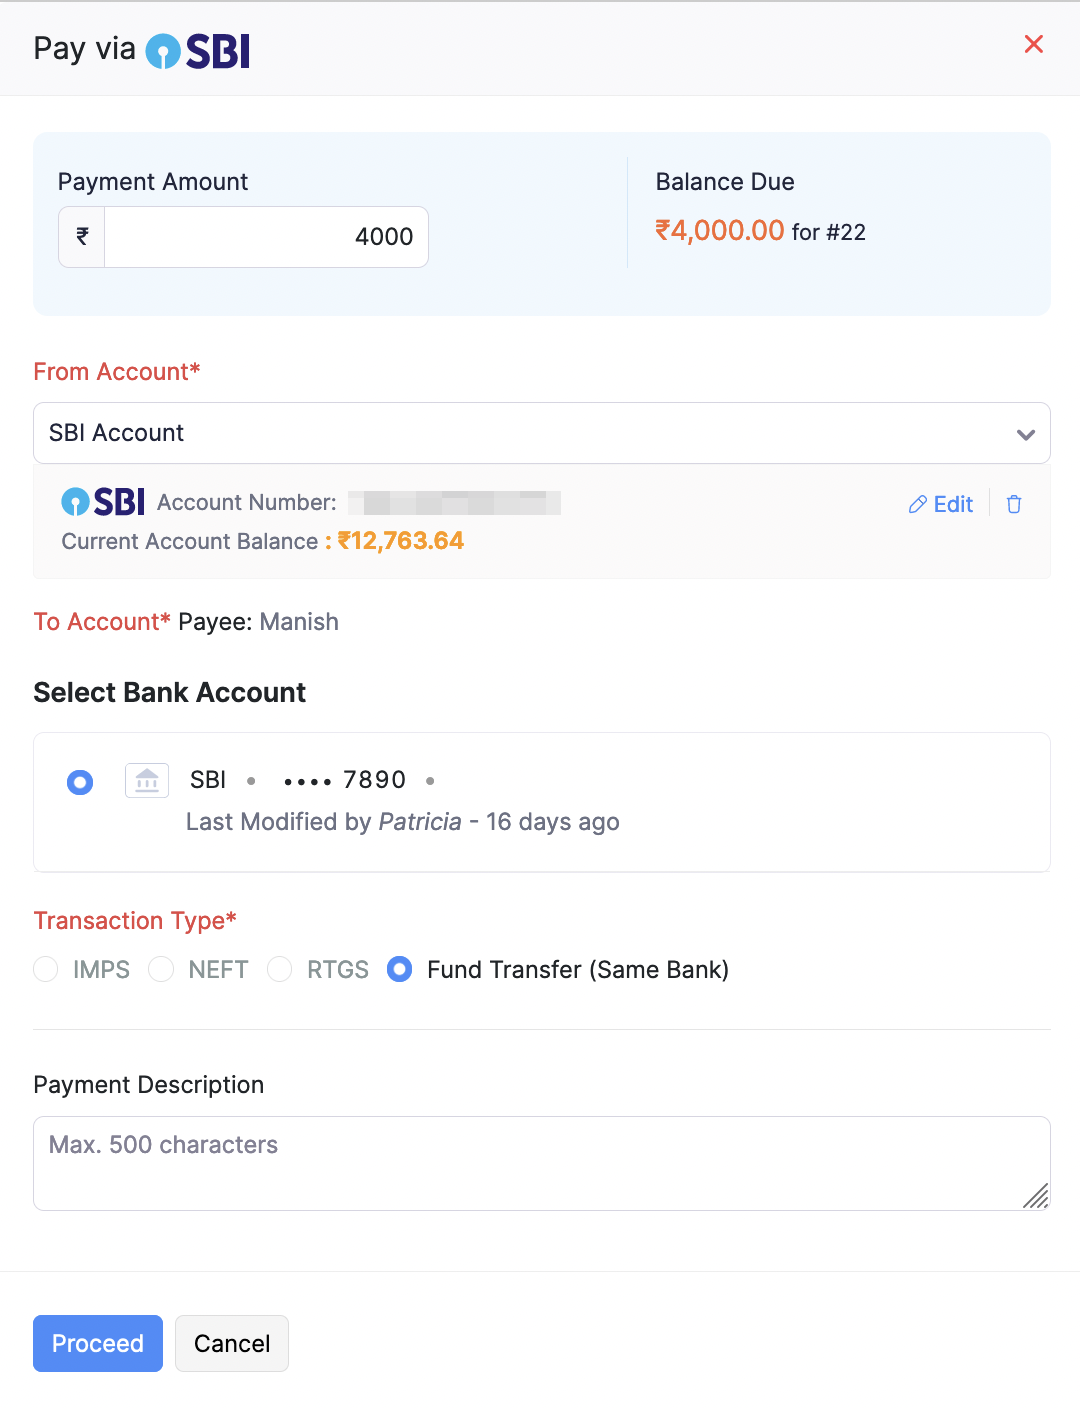Expand From Account chevron arrow
The width and height of the screenshot is (1080, 1408).
[1025, 434]
